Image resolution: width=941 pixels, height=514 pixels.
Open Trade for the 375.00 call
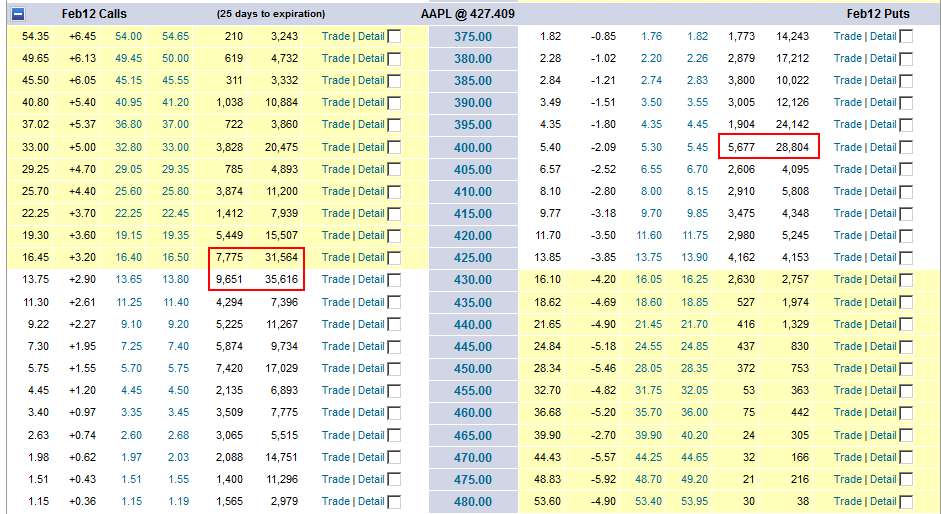point(335,36)
